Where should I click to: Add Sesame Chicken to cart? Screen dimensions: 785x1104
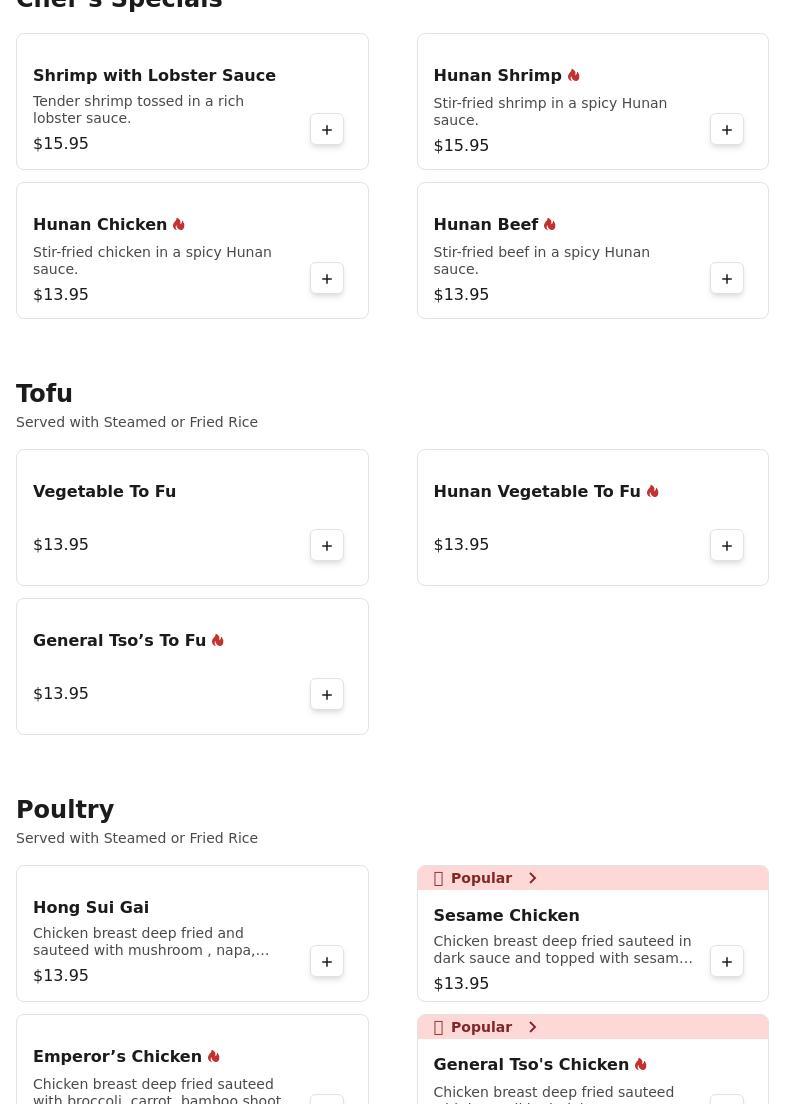point(727,962)
